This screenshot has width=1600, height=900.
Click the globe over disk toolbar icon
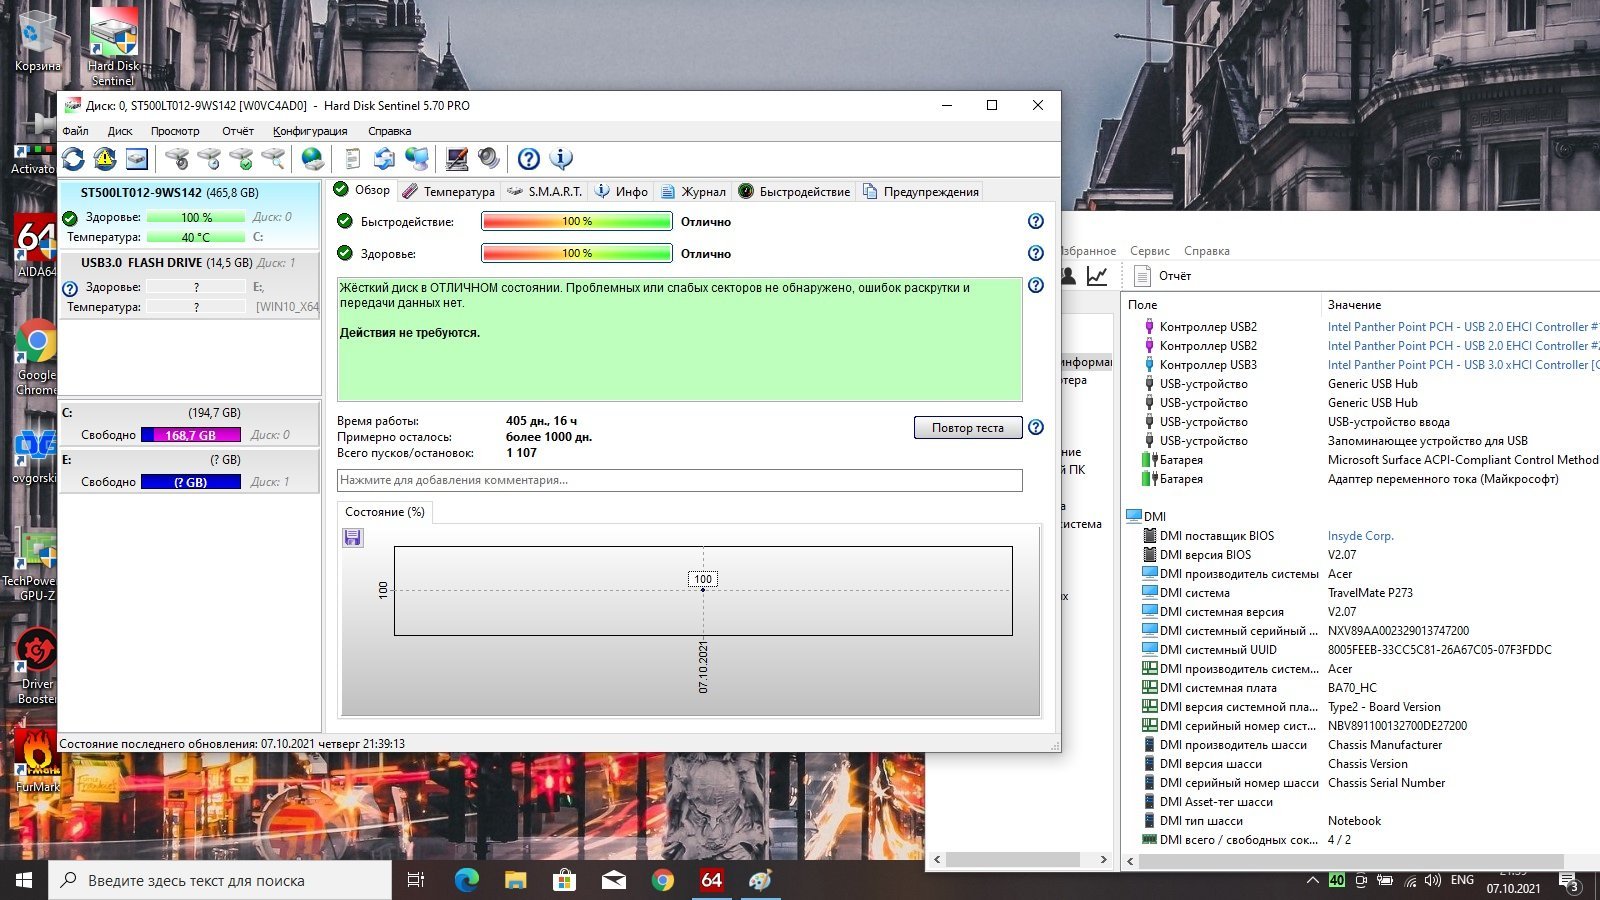(x=313, y=159)
